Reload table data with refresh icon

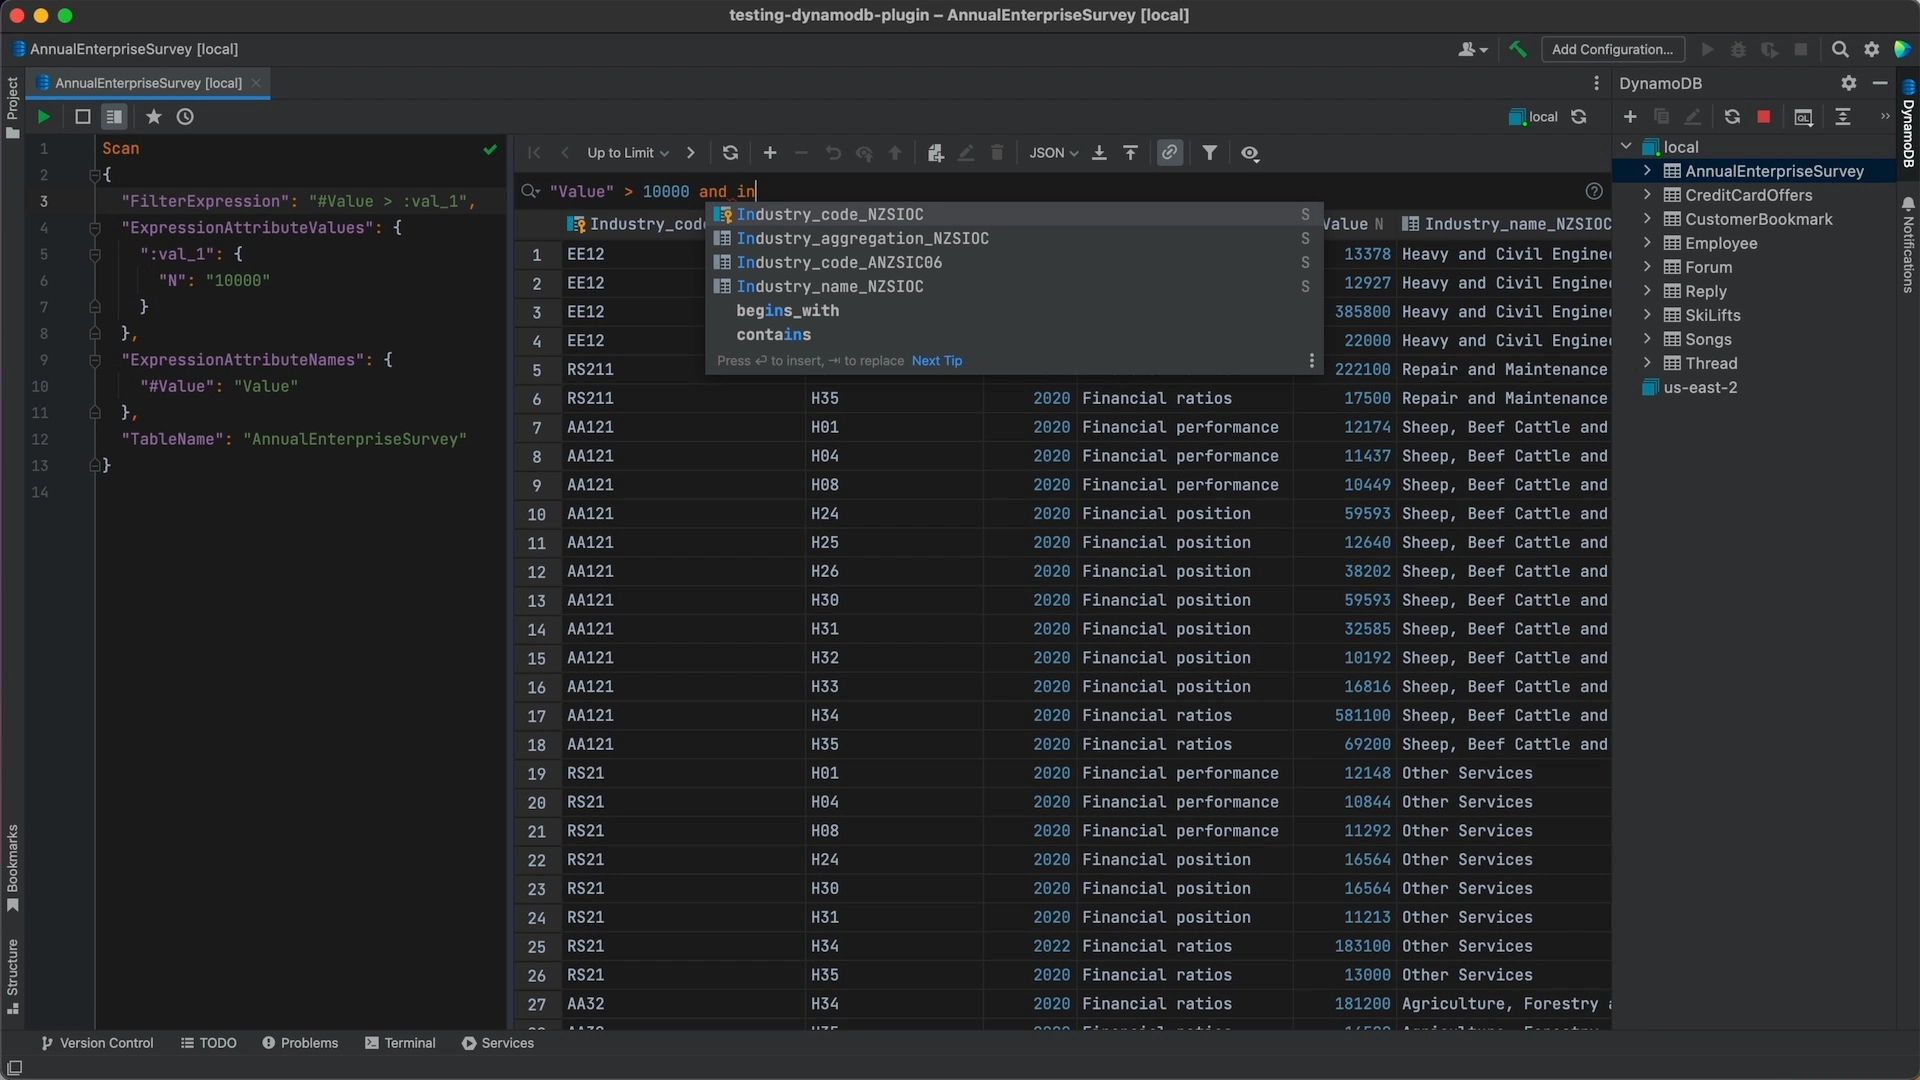tap(730, 153)
